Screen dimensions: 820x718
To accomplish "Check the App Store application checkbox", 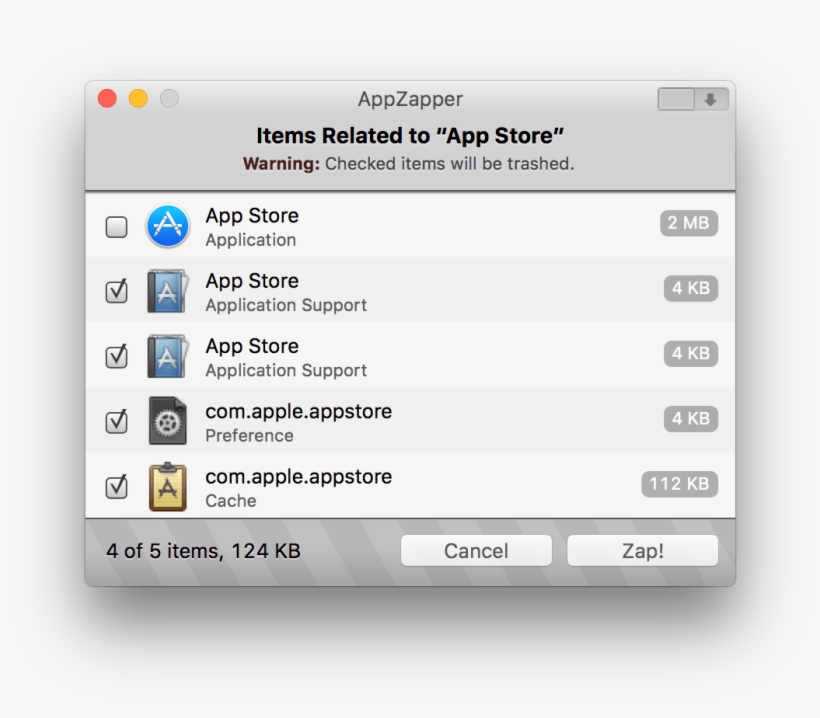I will coord(116,226).
